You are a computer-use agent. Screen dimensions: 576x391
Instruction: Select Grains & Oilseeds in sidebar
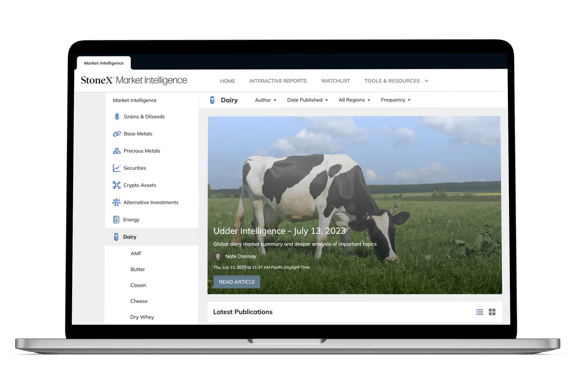(144, 116)
